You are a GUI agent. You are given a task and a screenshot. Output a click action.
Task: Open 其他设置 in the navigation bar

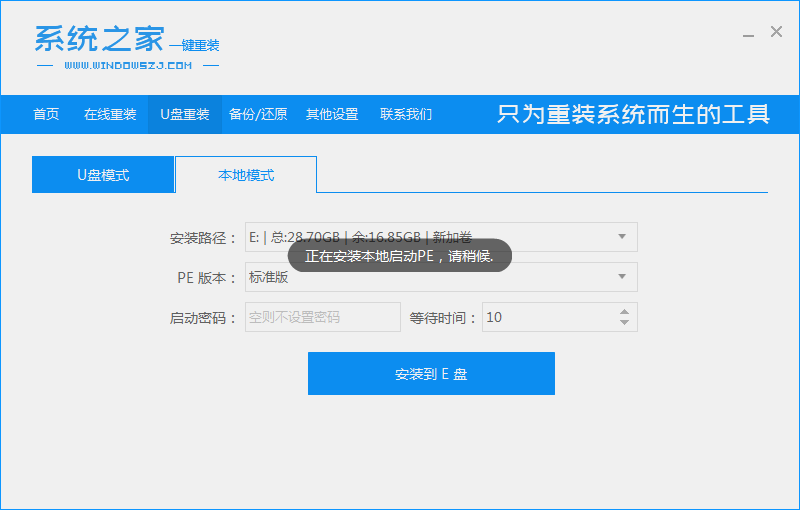coord(332,114)
